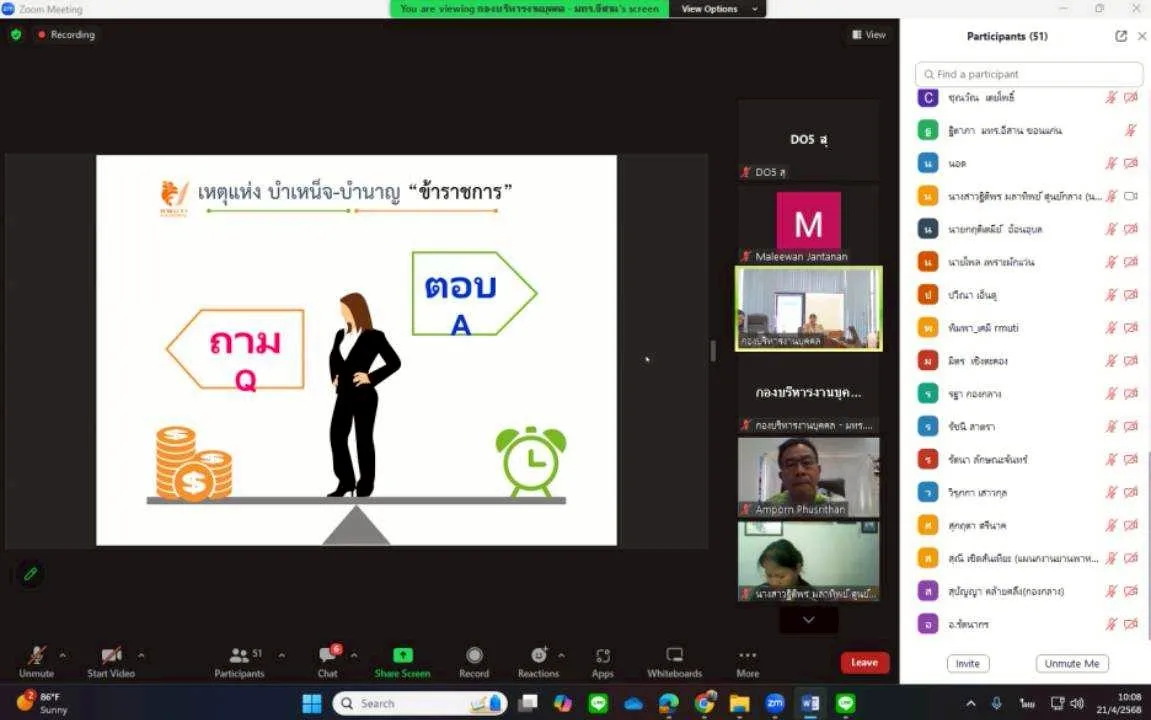Click the Invite button
This screenshot has height=720, width=1151.
click(x=967, y=663)
